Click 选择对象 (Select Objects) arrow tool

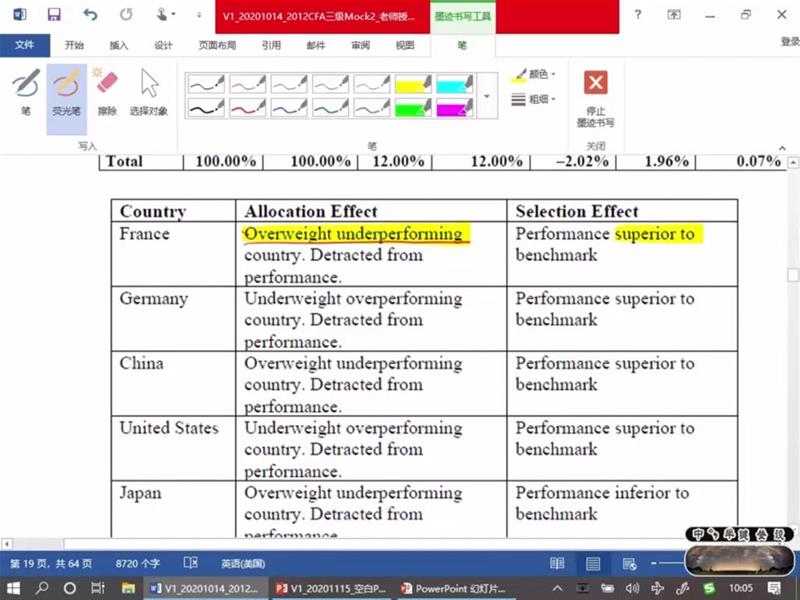click(x=148, y=91)
